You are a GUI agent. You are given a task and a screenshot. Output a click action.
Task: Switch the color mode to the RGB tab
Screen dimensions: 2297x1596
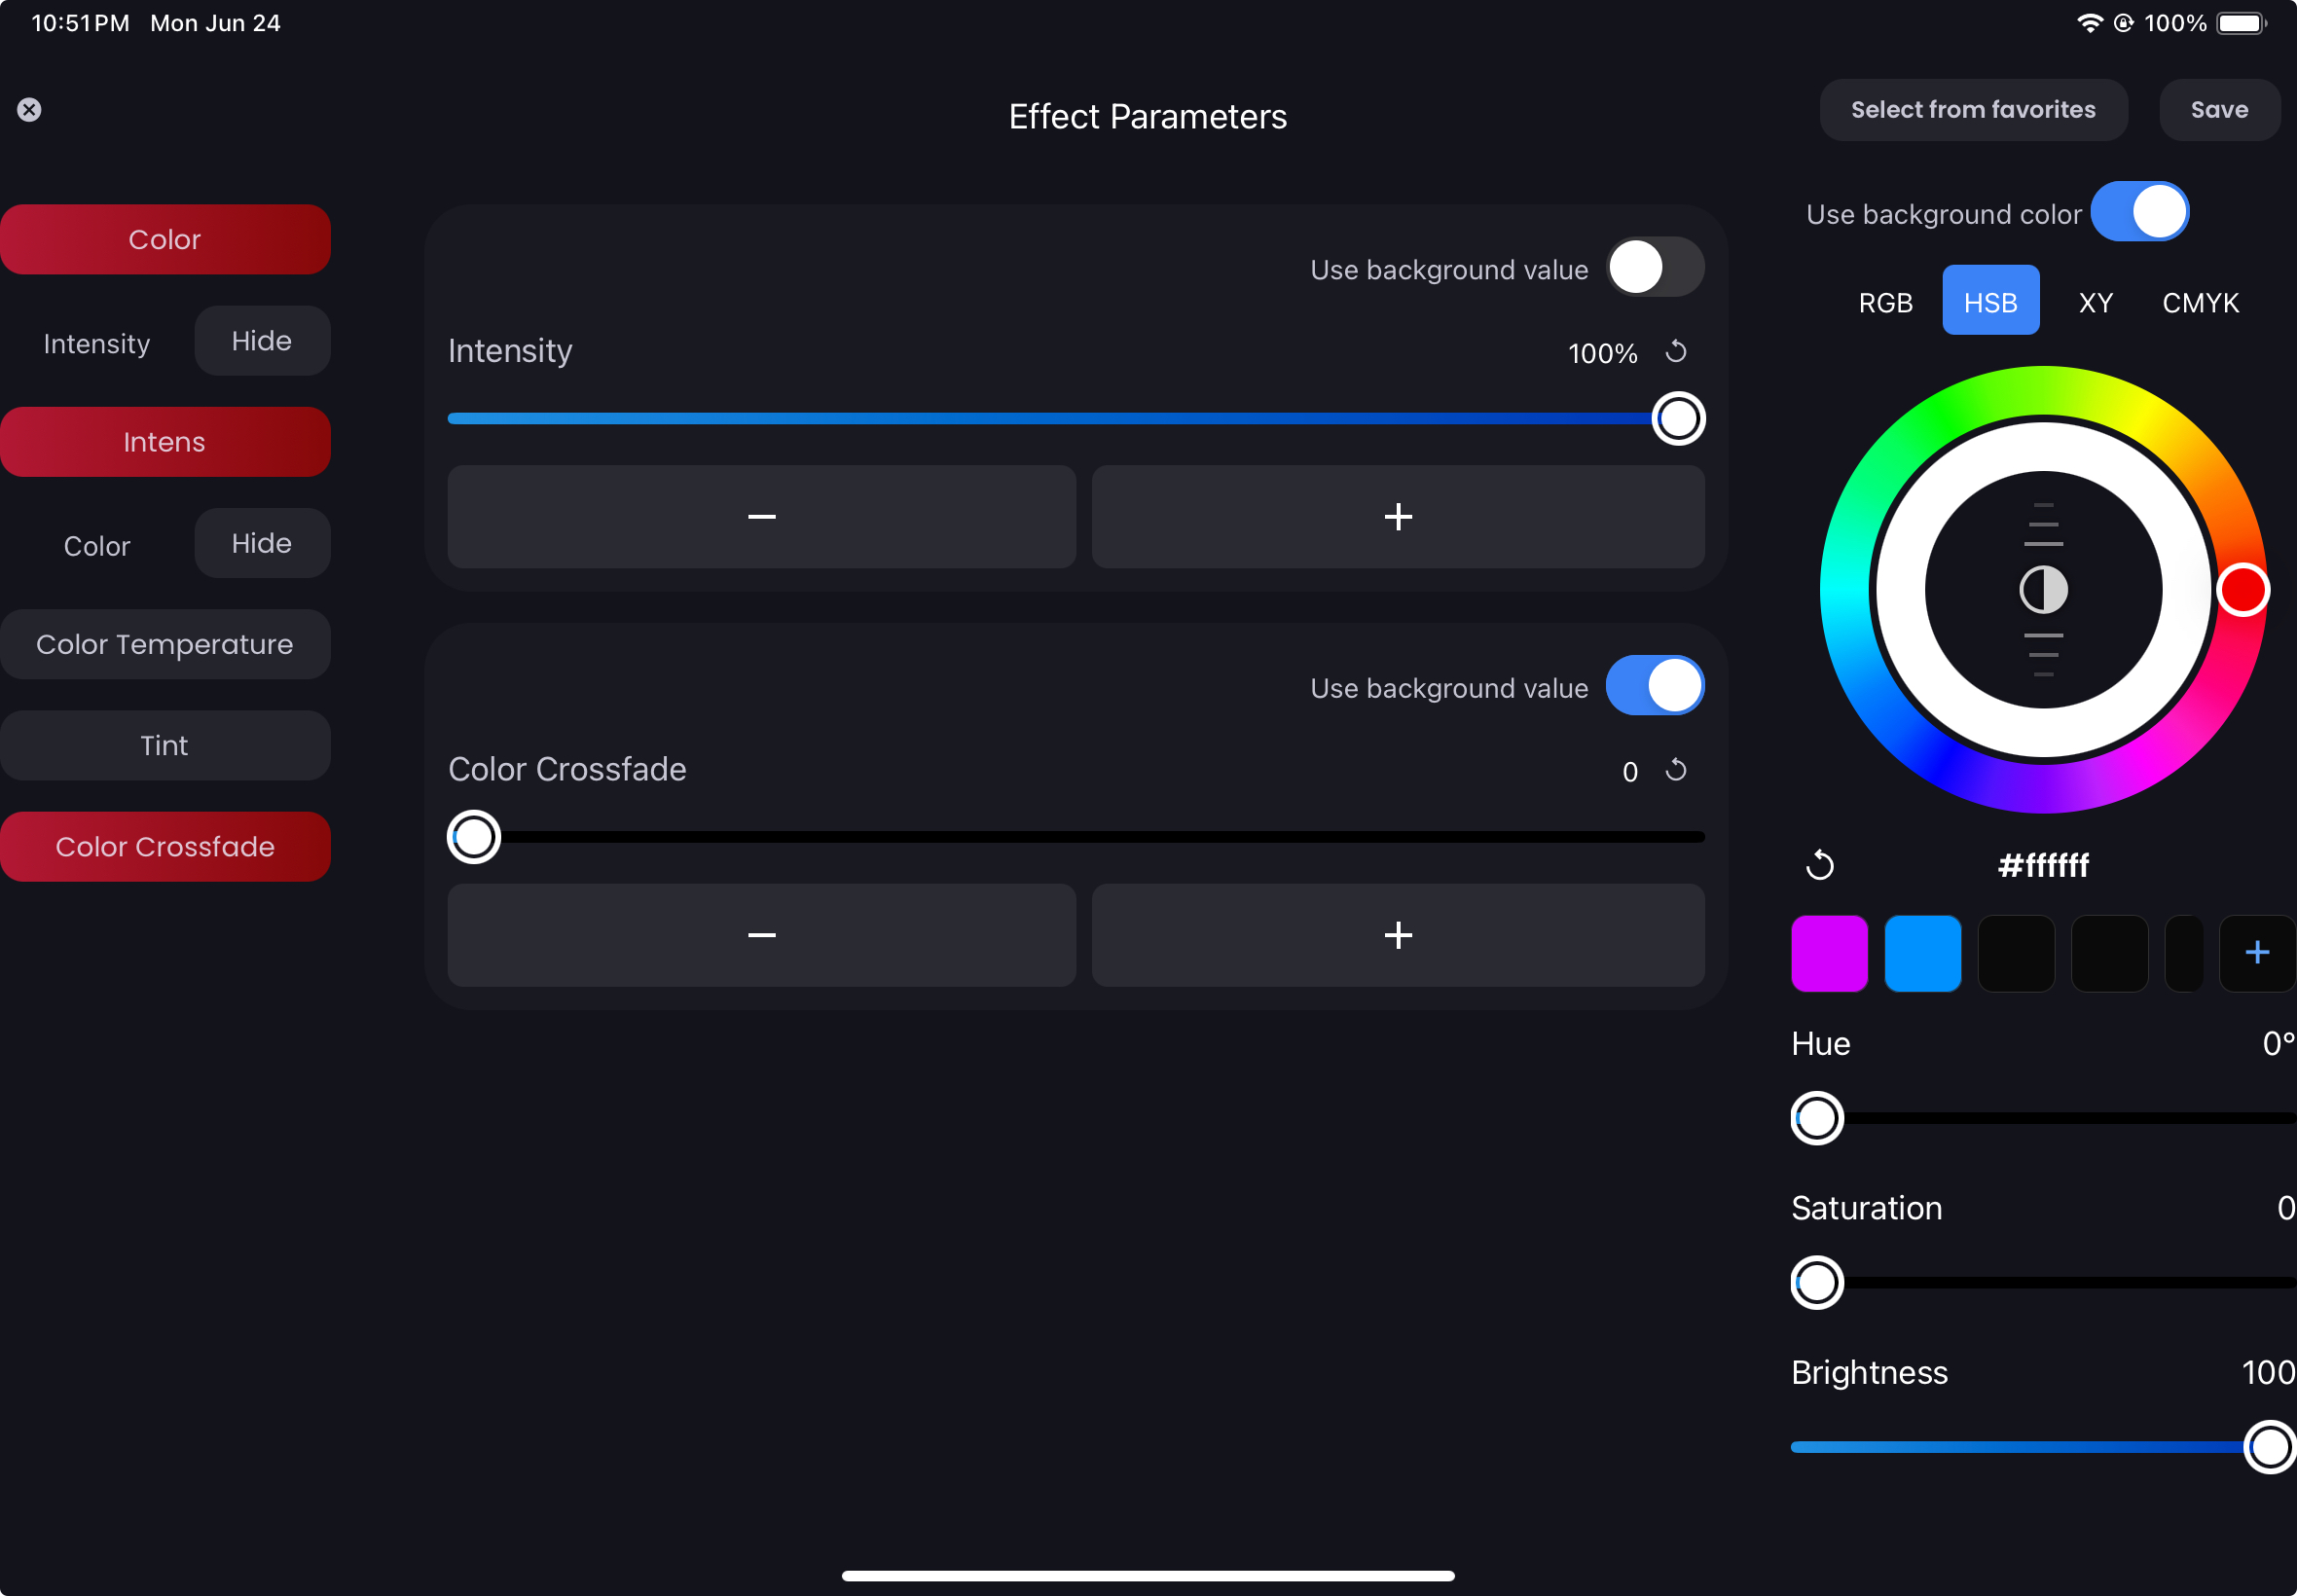[1885, 302]
